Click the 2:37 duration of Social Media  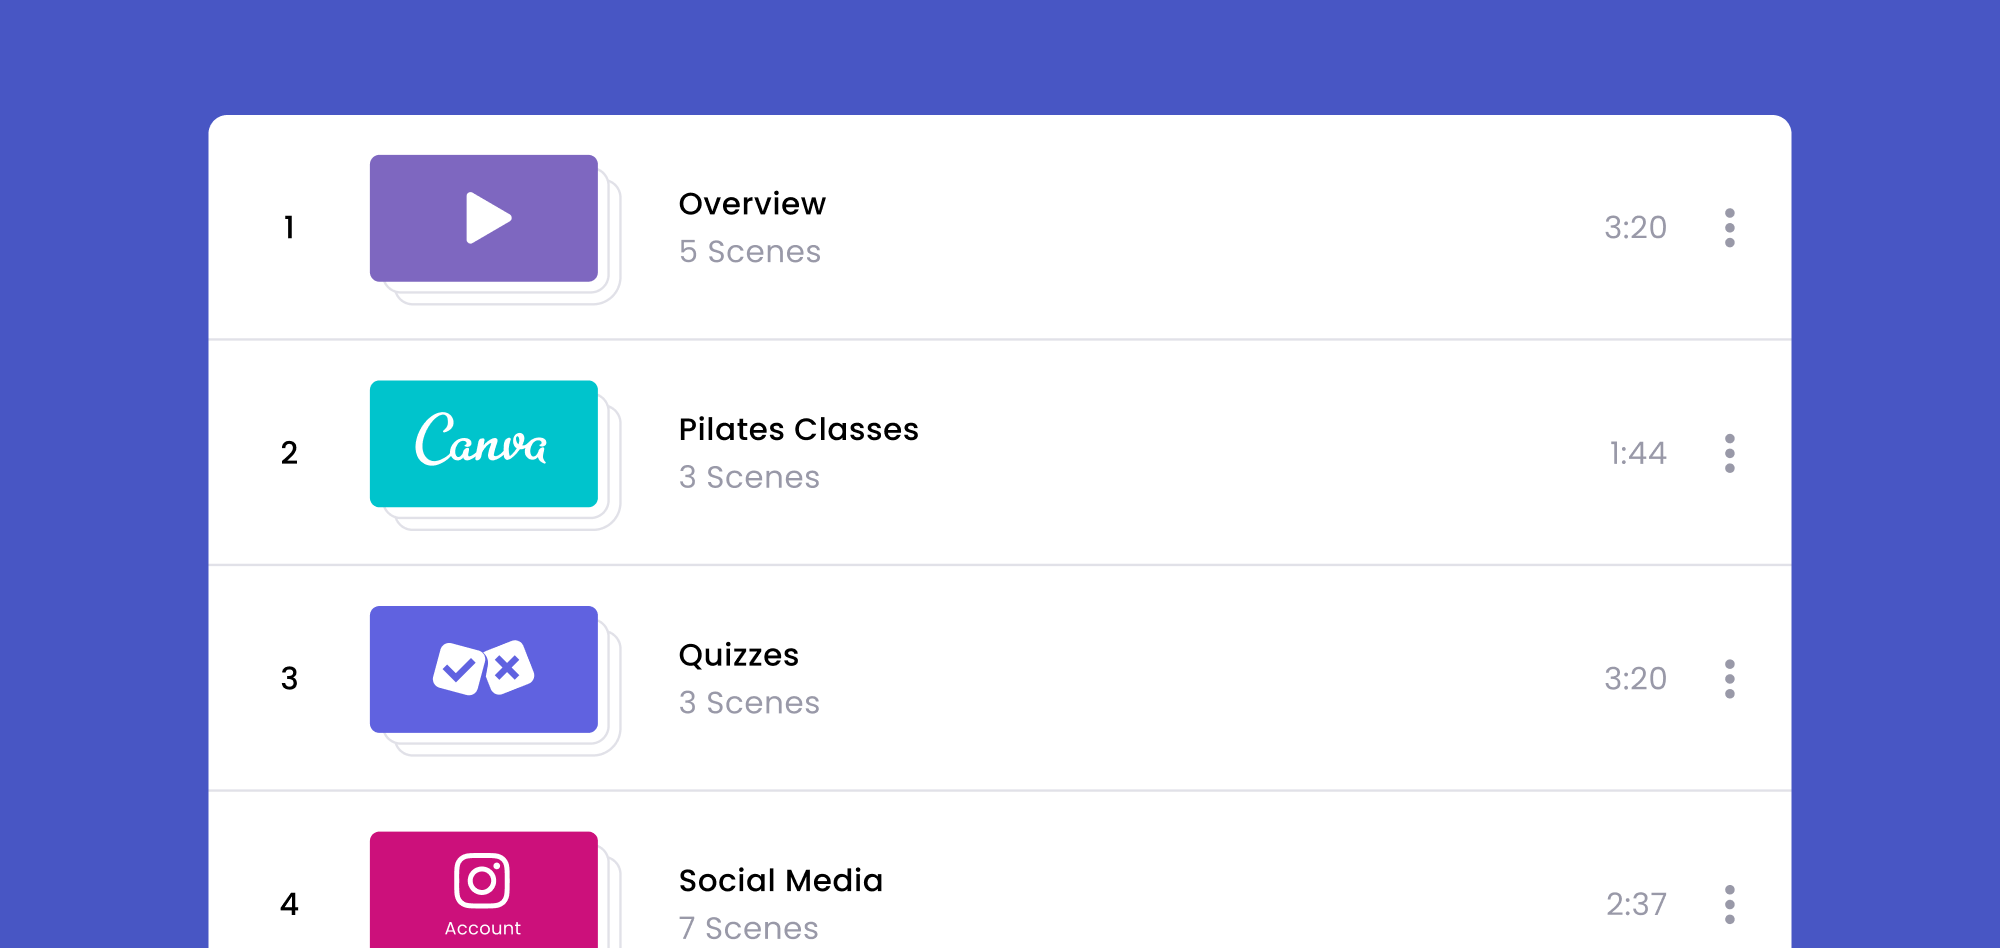[x=1636, y=904]
